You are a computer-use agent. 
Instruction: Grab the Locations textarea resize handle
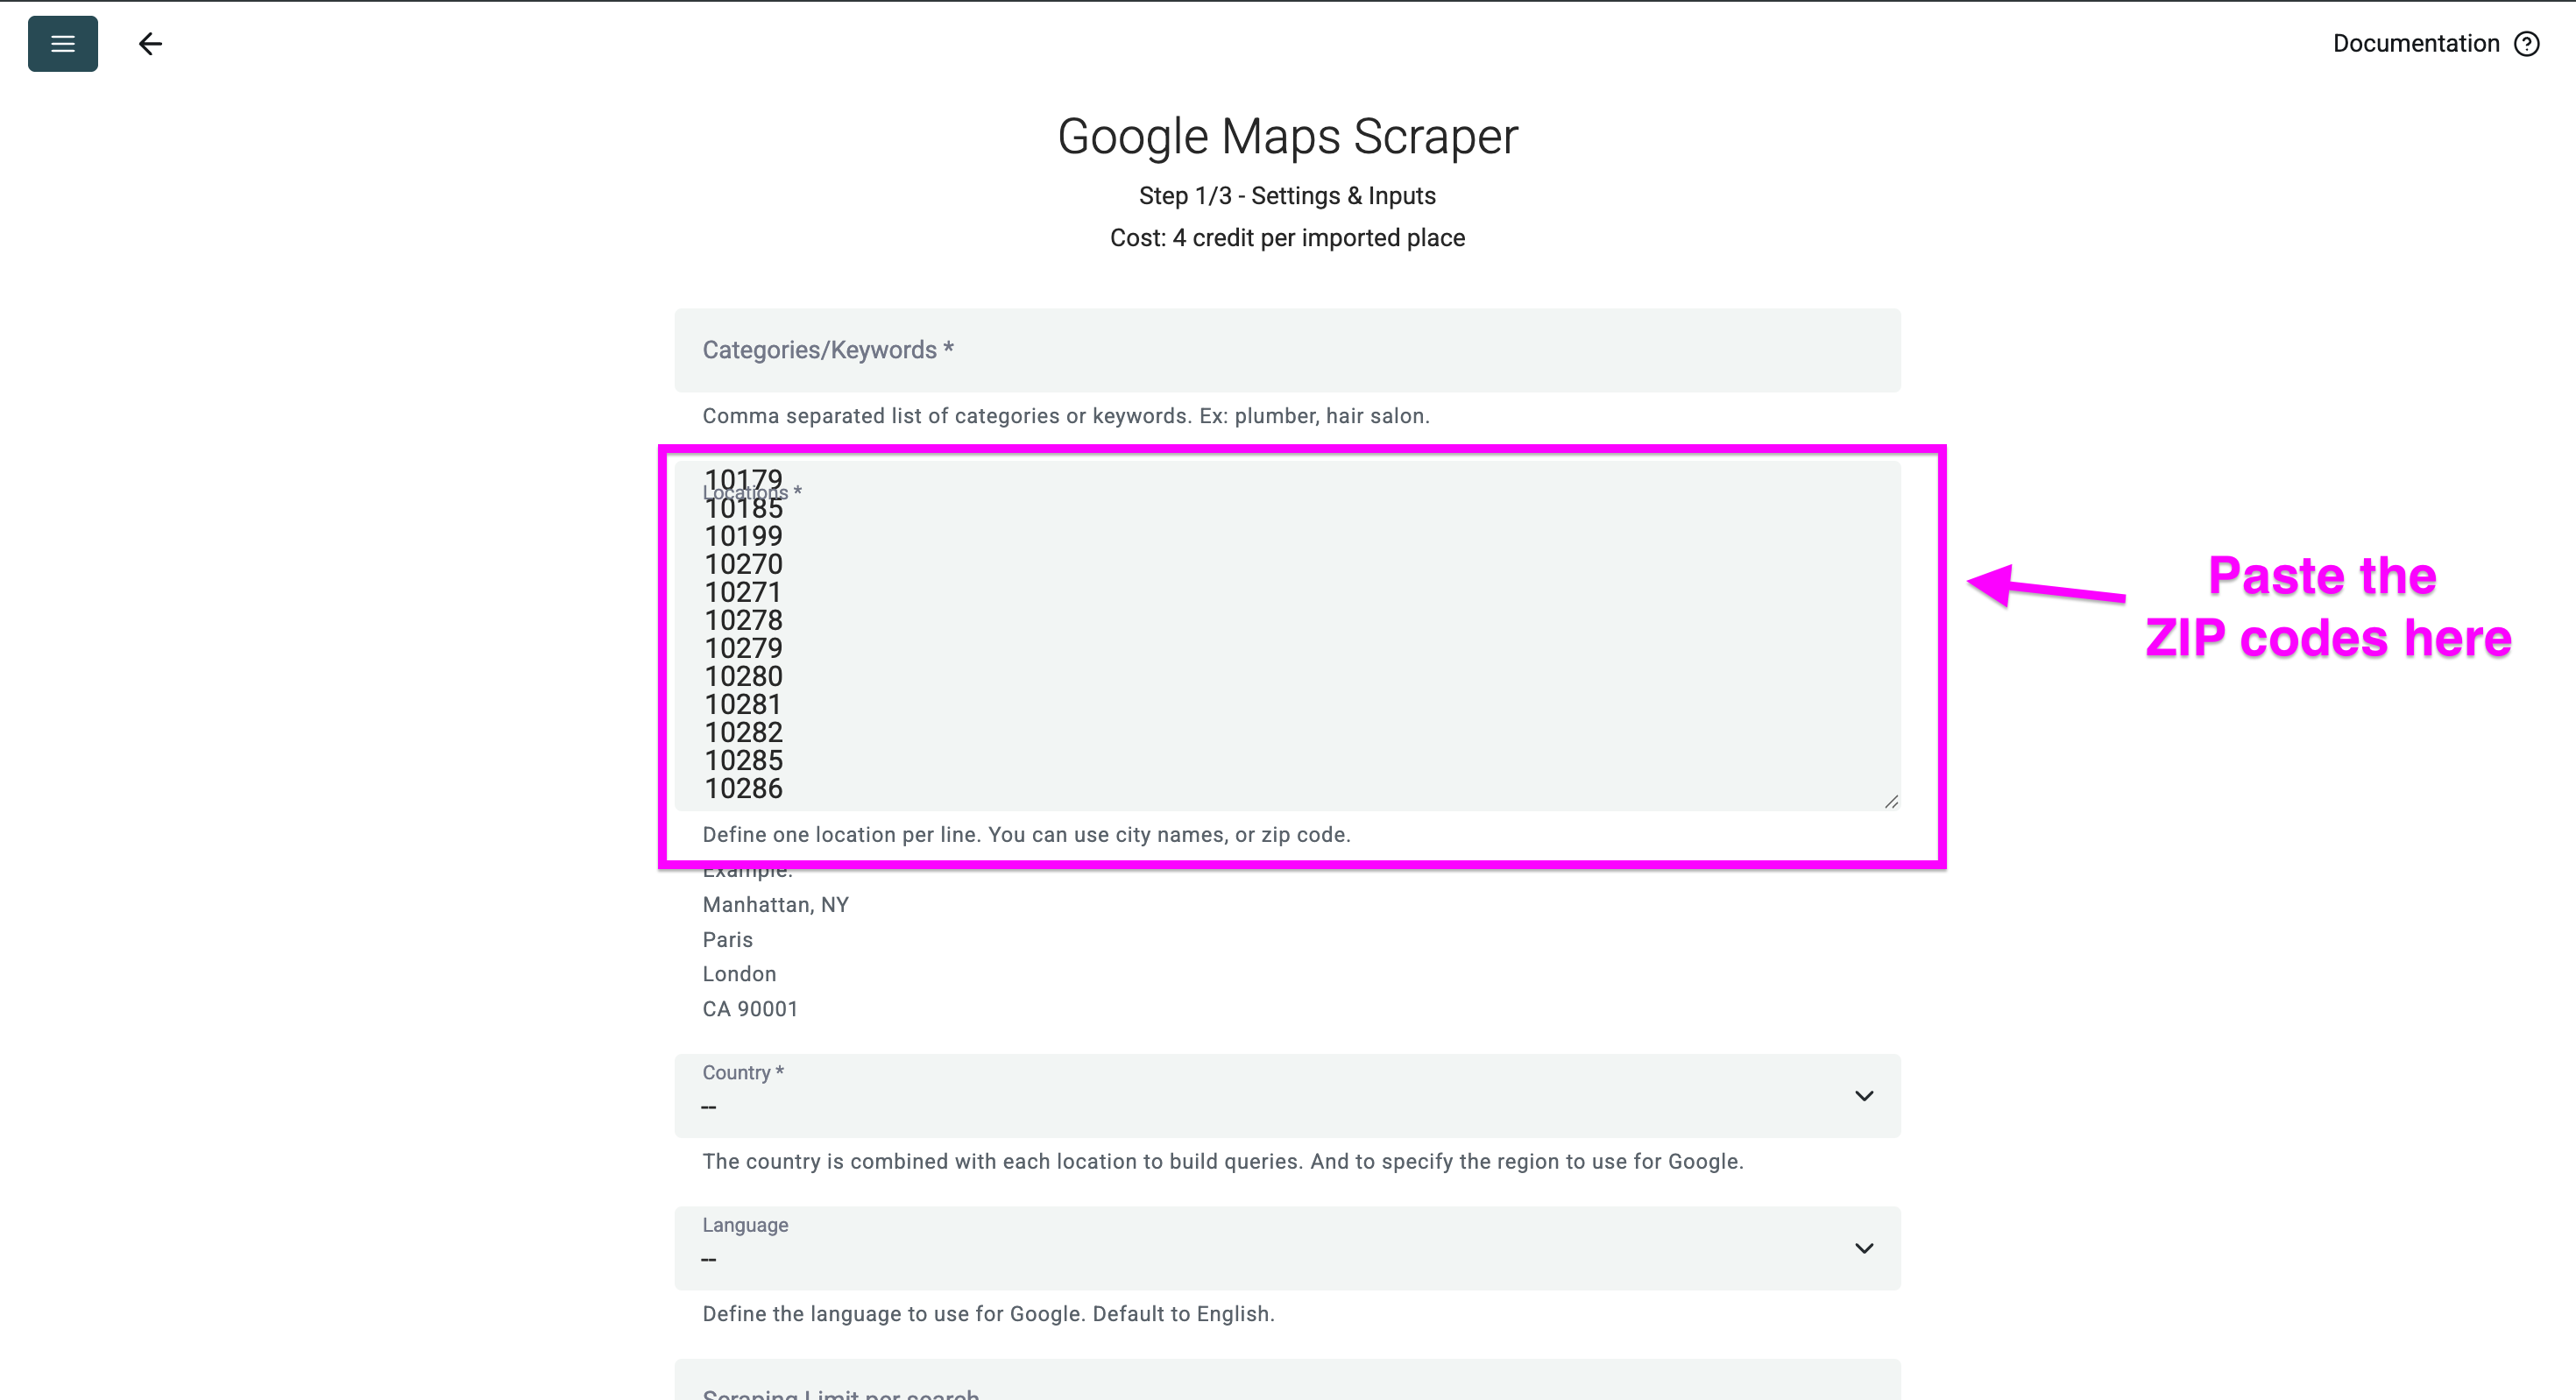(1890, 801)
